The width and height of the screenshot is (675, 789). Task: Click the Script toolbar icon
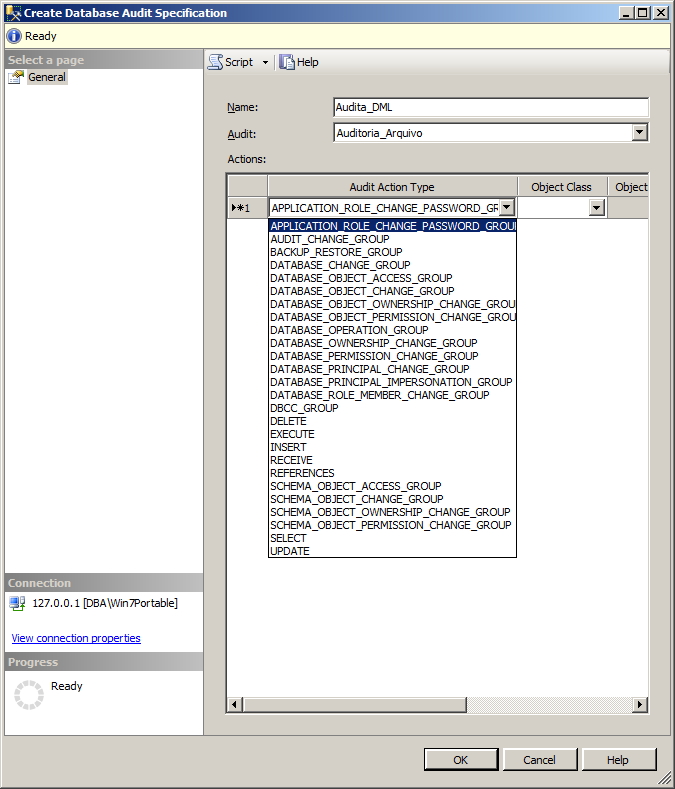(215, 62)
